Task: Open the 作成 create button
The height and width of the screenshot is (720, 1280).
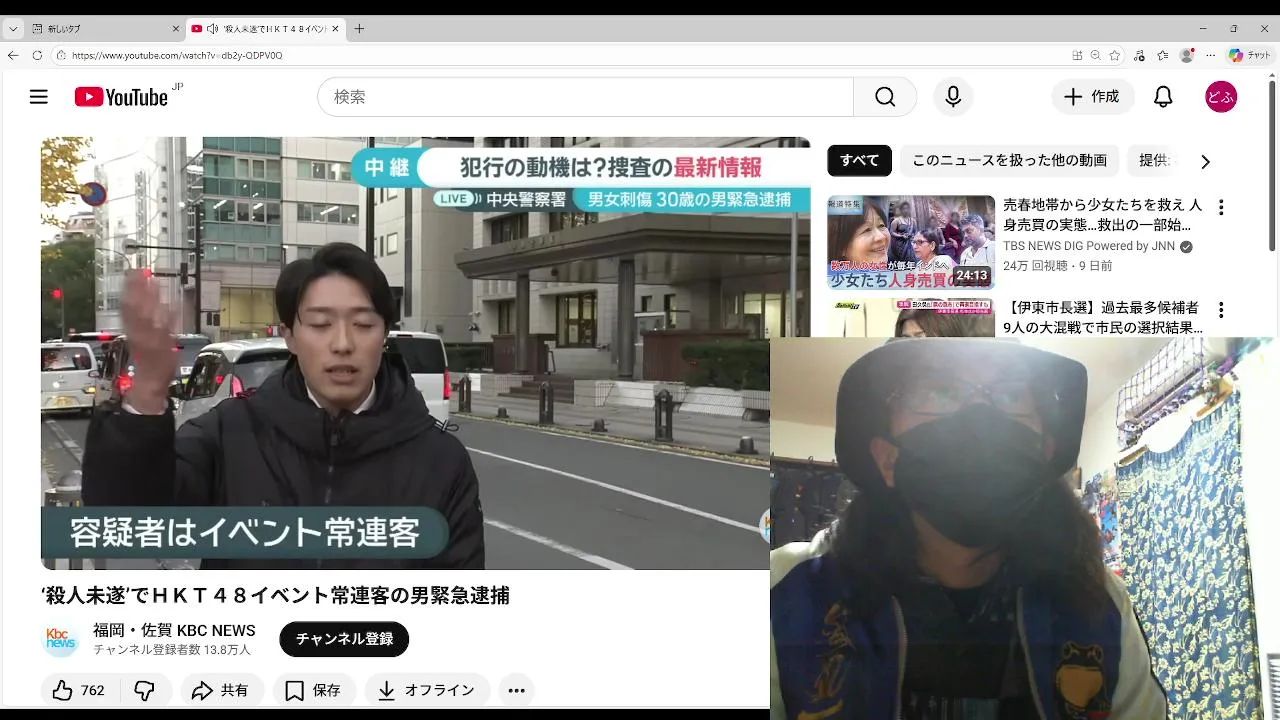Action: point(1092,97)
